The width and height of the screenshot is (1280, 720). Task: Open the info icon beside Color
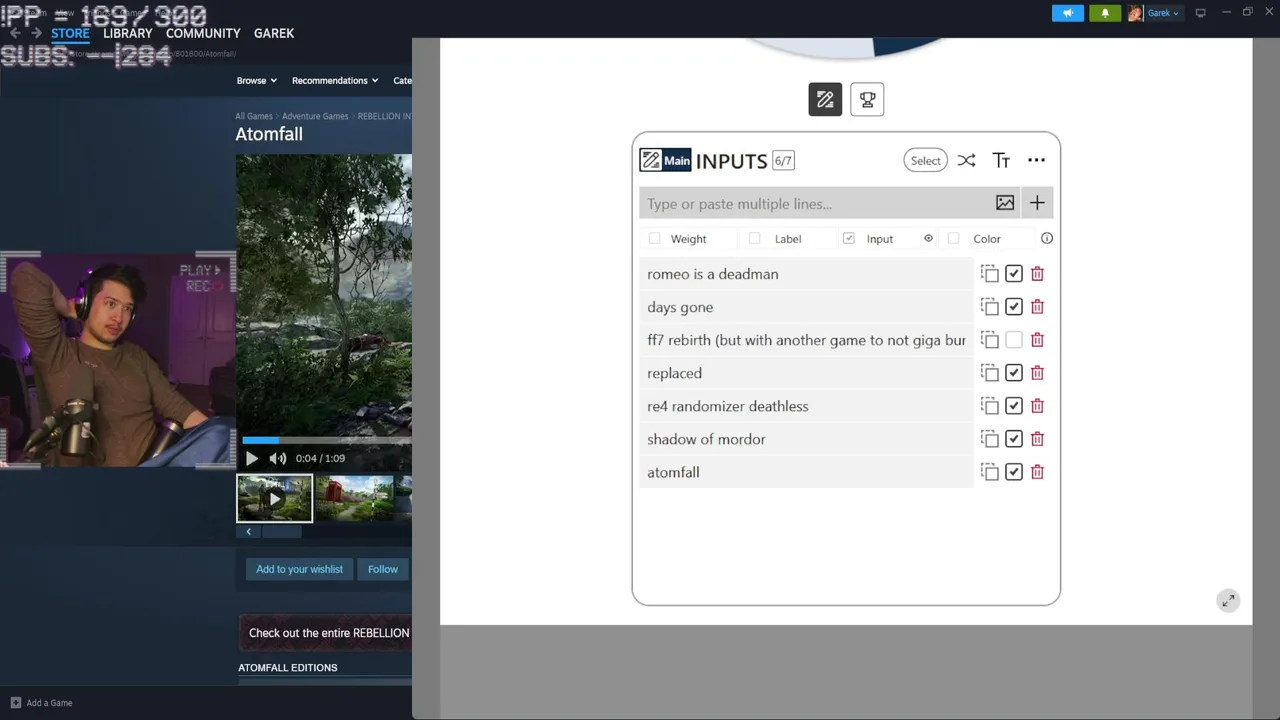pos(1047,238)
